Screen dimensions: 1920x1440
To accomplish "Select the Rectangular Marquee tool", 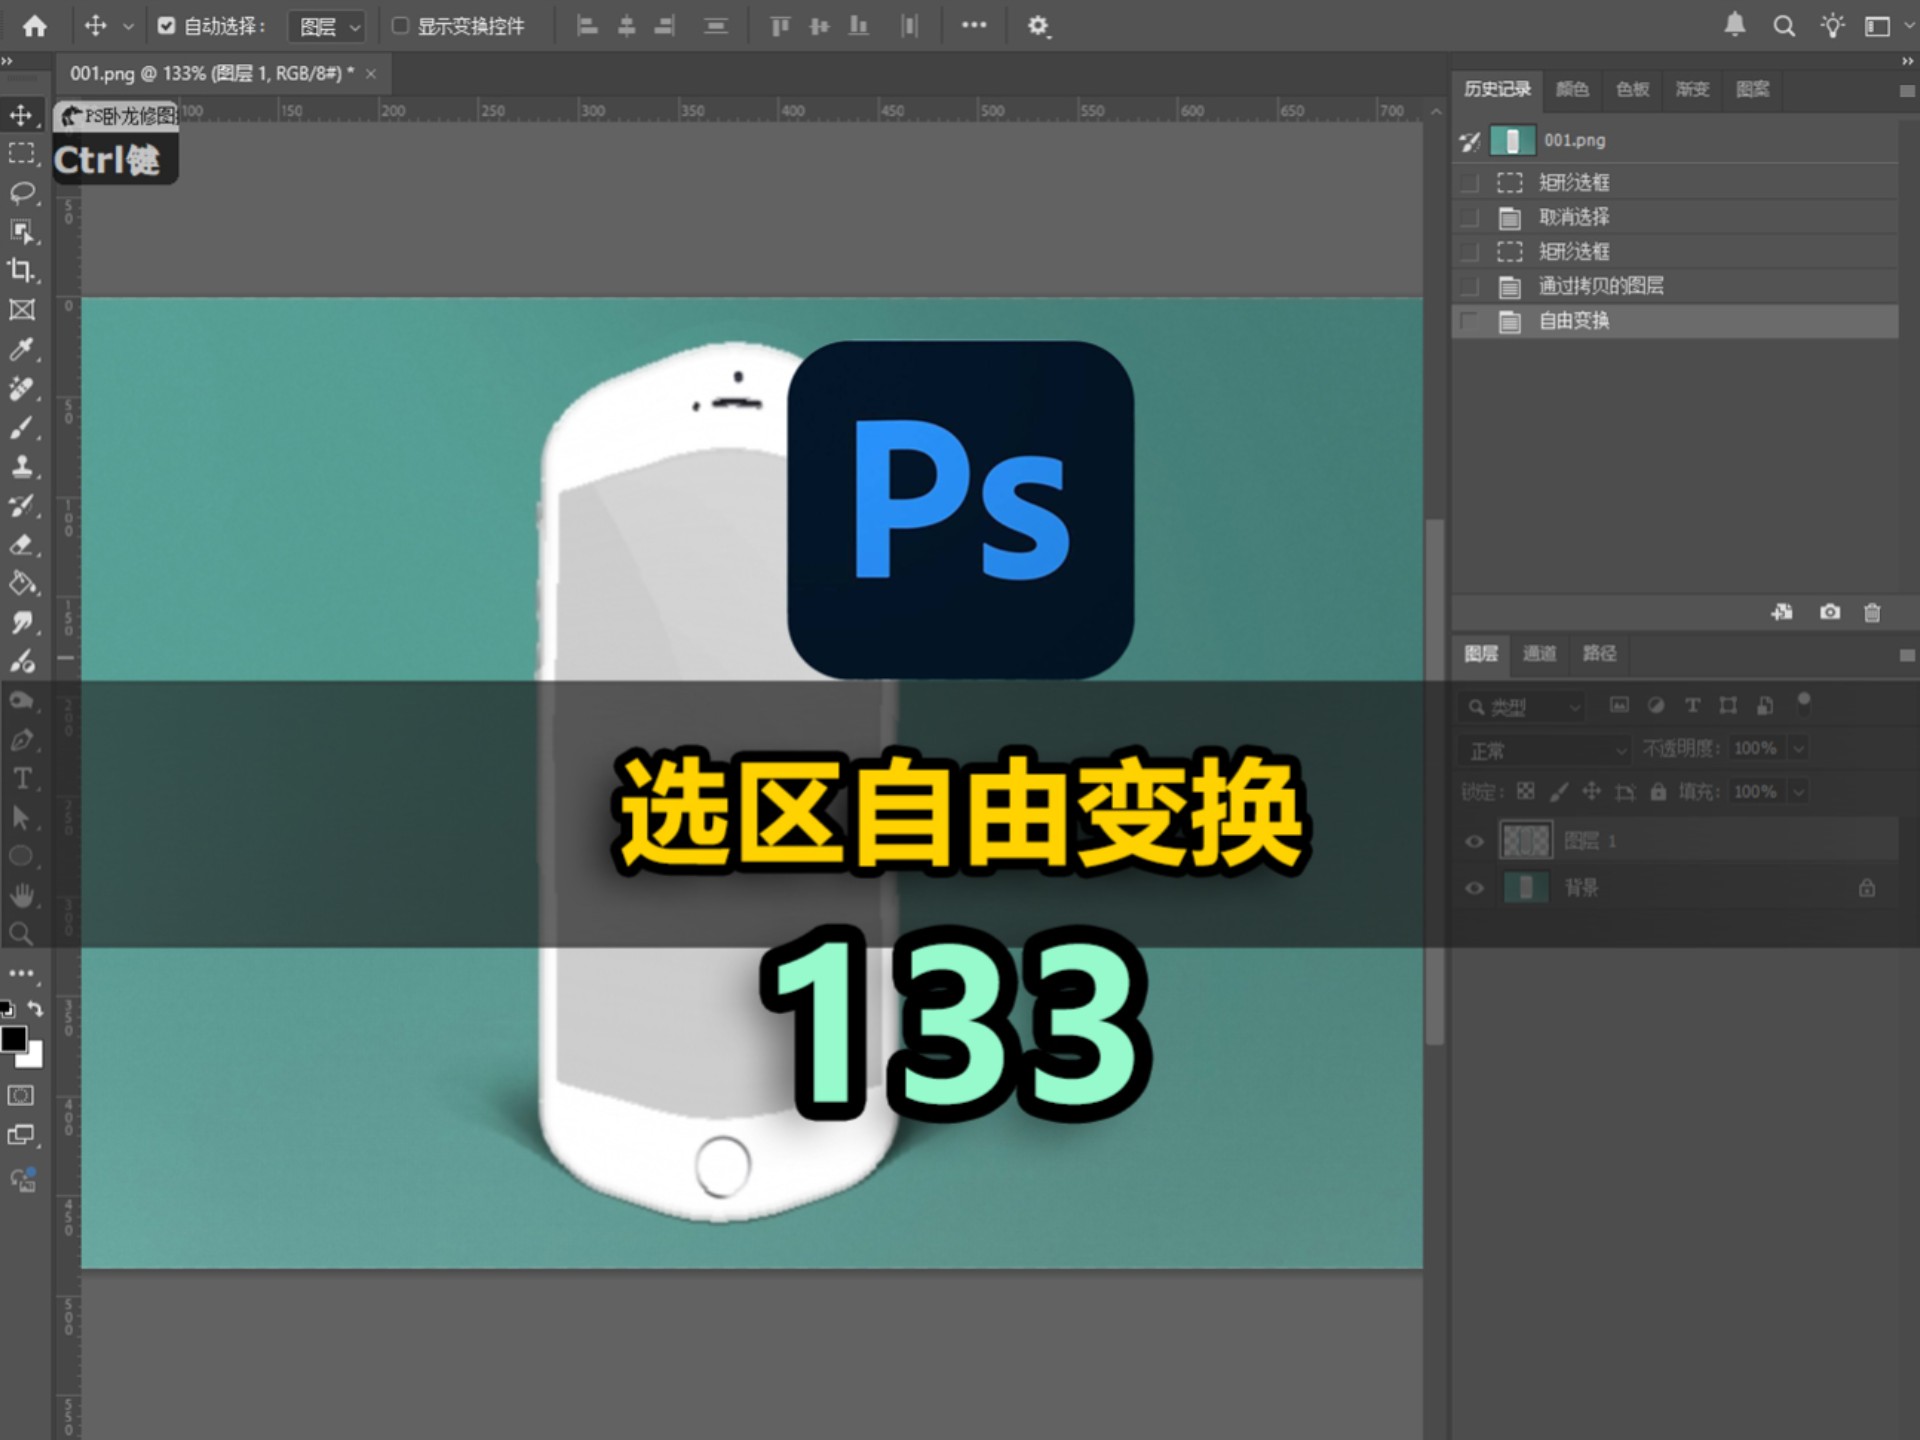I will (21, 154).
